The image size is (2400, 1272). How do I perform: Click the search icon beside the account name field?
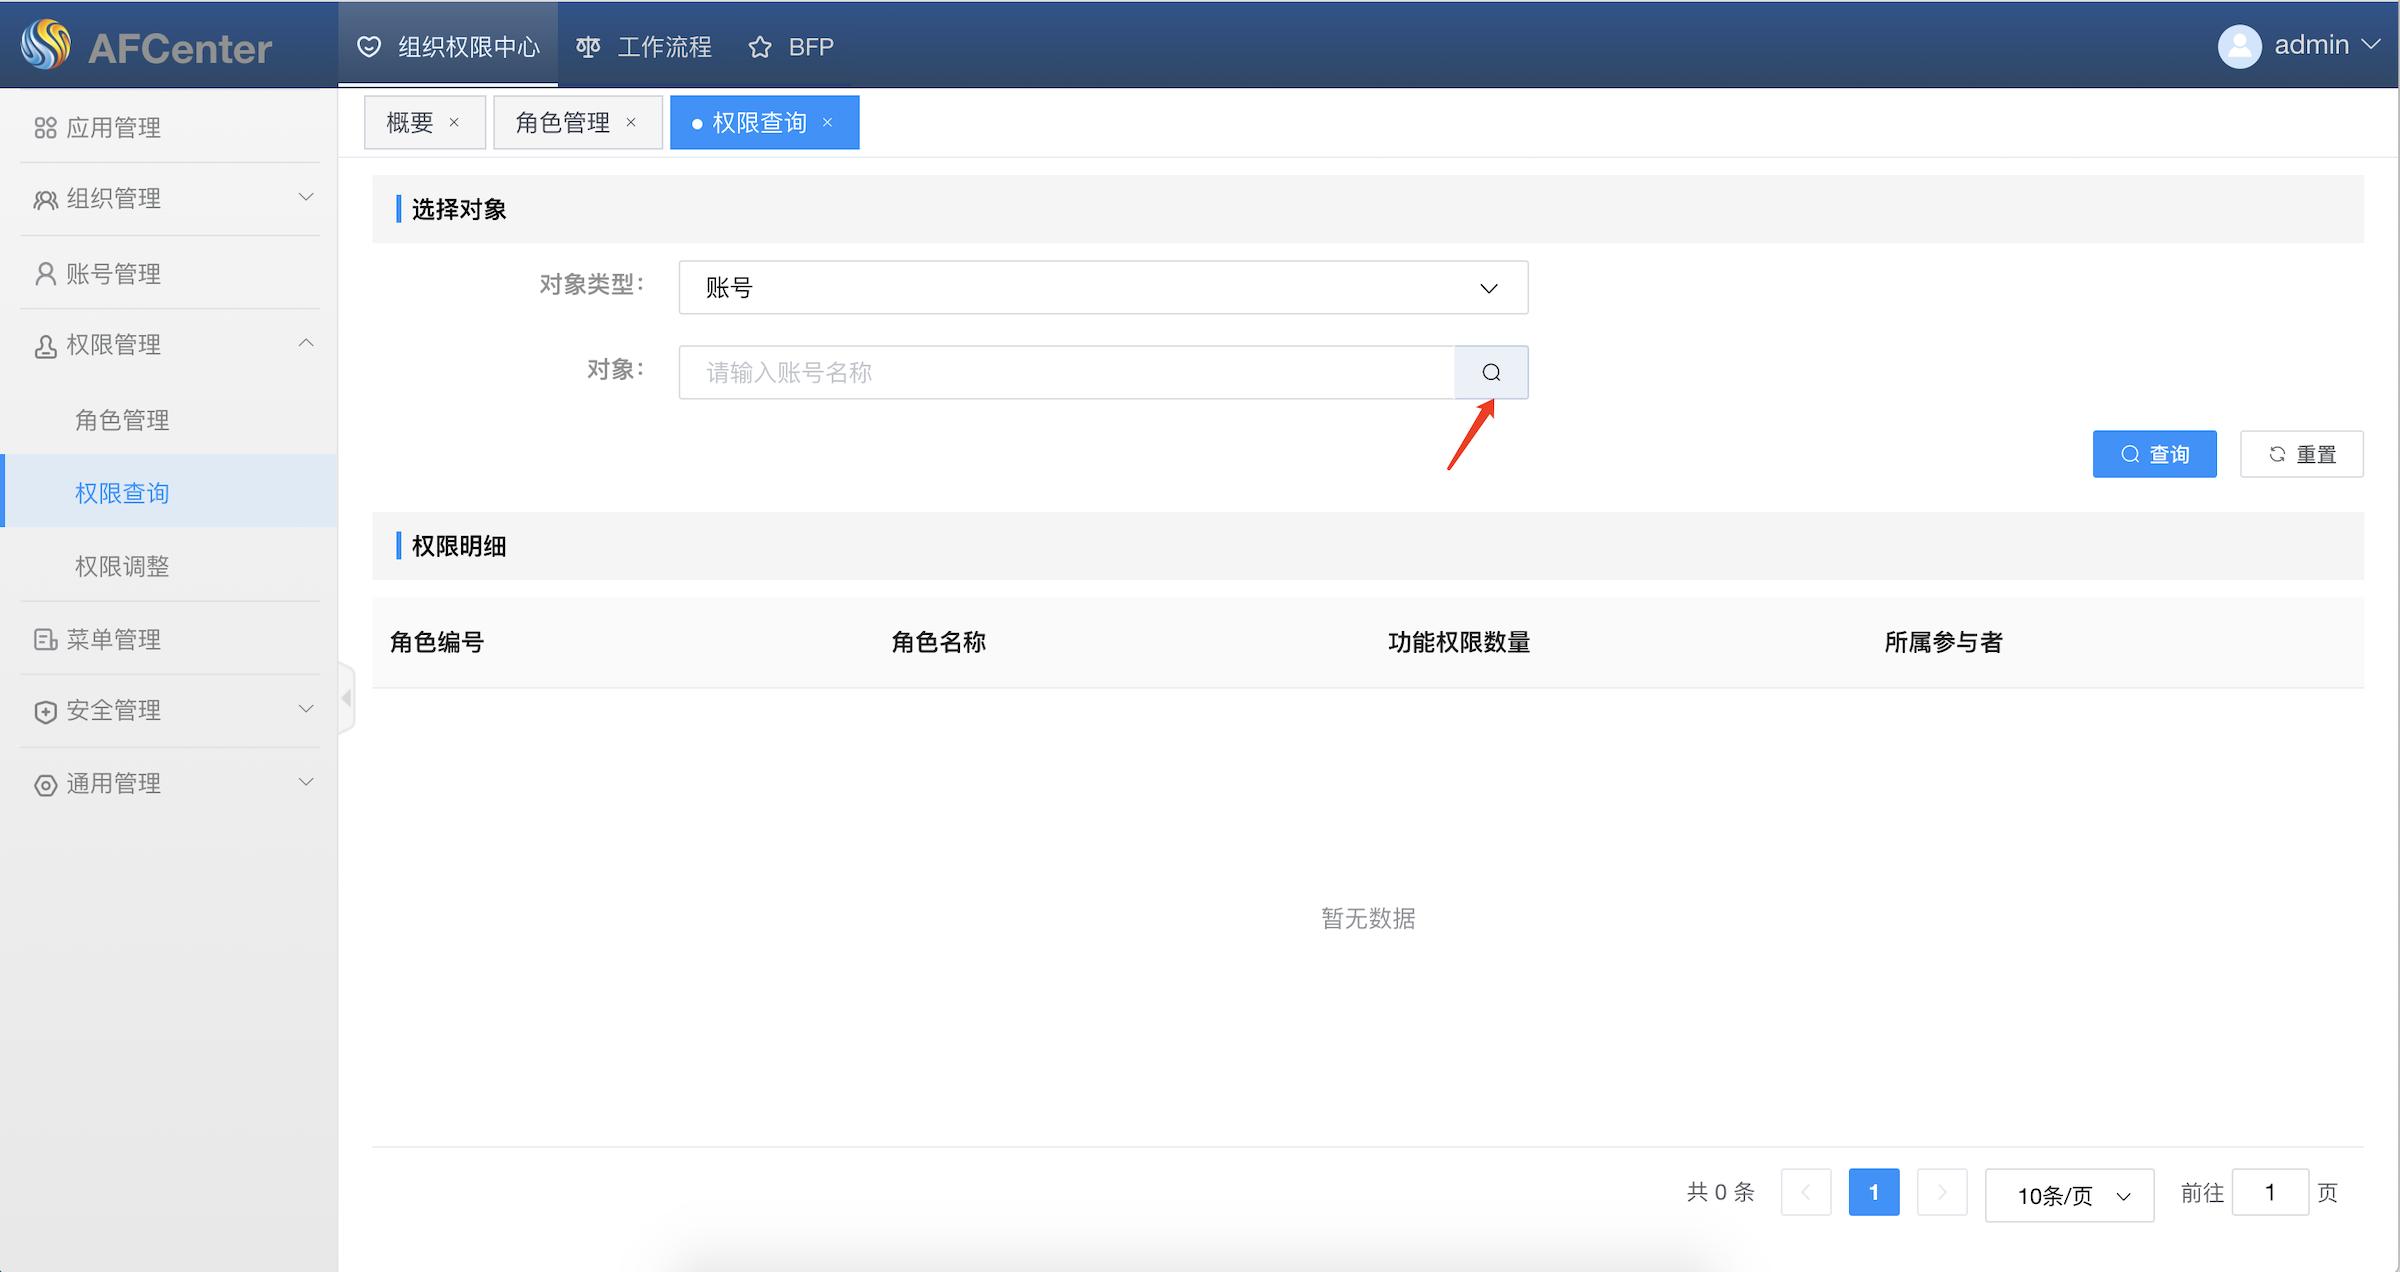coord(1490,372)
